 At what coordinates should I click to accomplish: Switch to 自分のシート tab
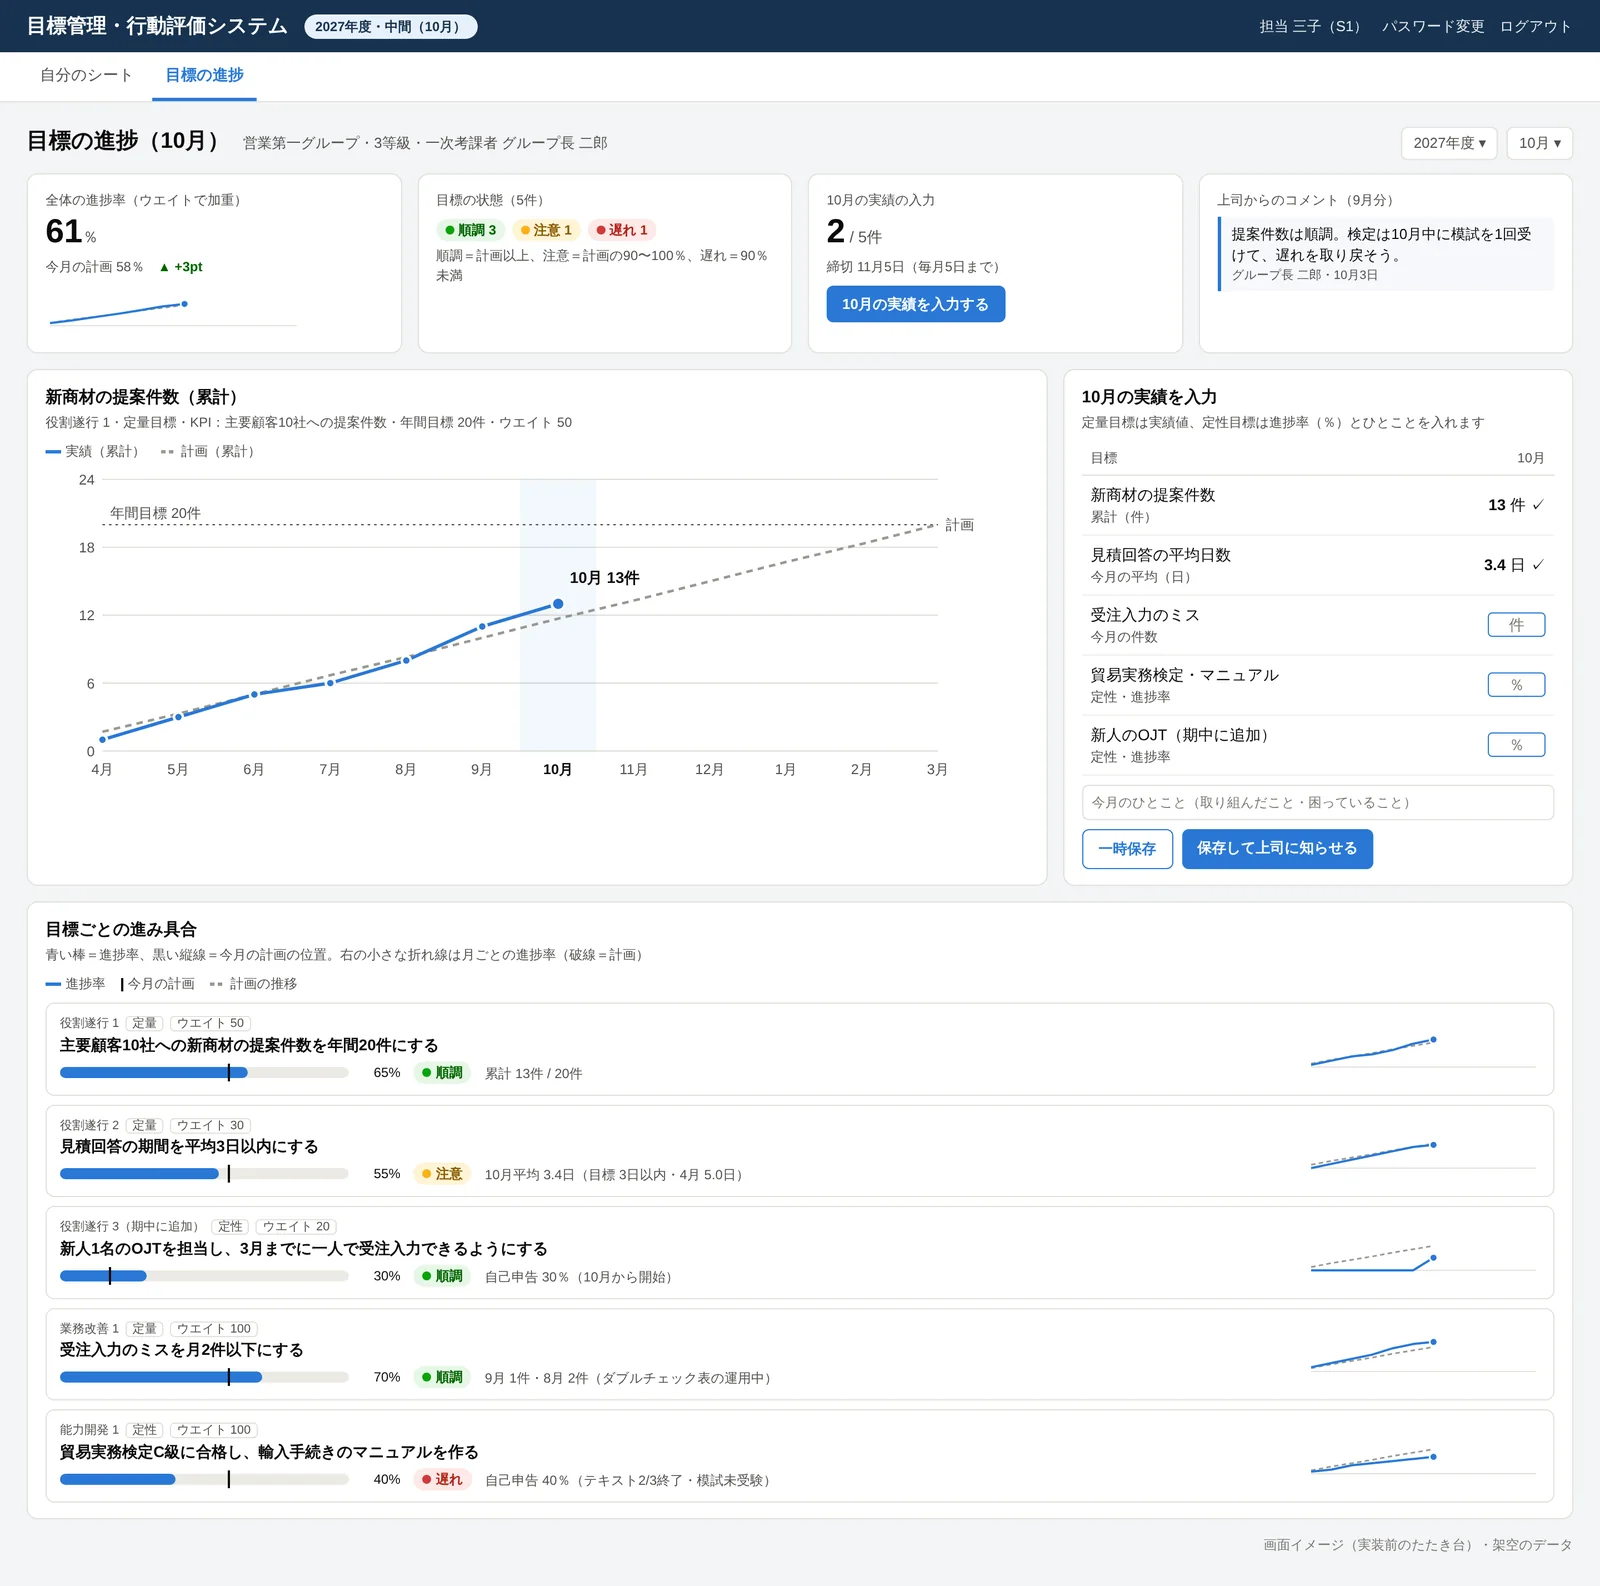pyautogui.click(x=86, y=76)
